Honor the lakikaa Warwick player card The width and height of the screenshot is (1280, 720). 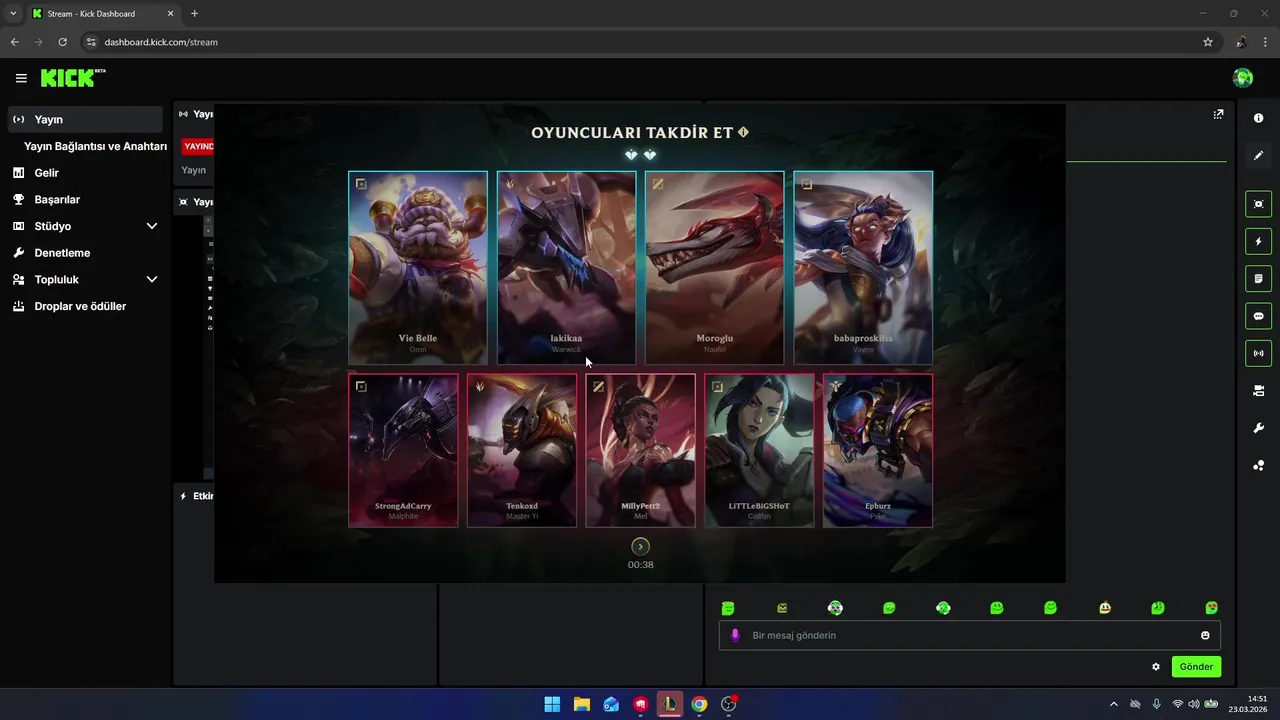pyautogui.click(x=566, y=267)
